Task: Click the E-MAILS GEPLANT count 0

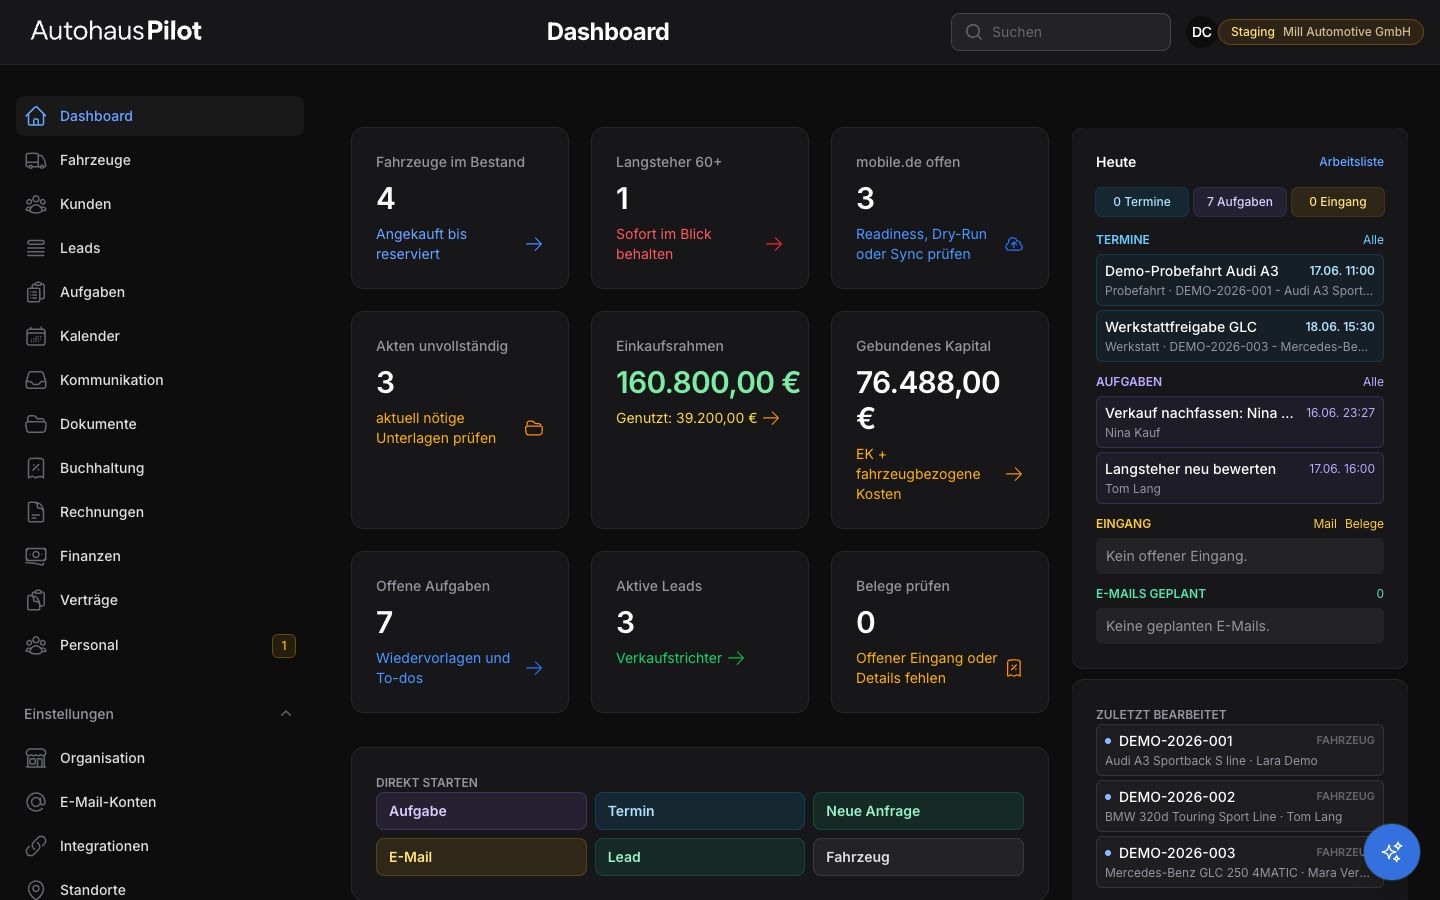Action: click(1380, 594)
